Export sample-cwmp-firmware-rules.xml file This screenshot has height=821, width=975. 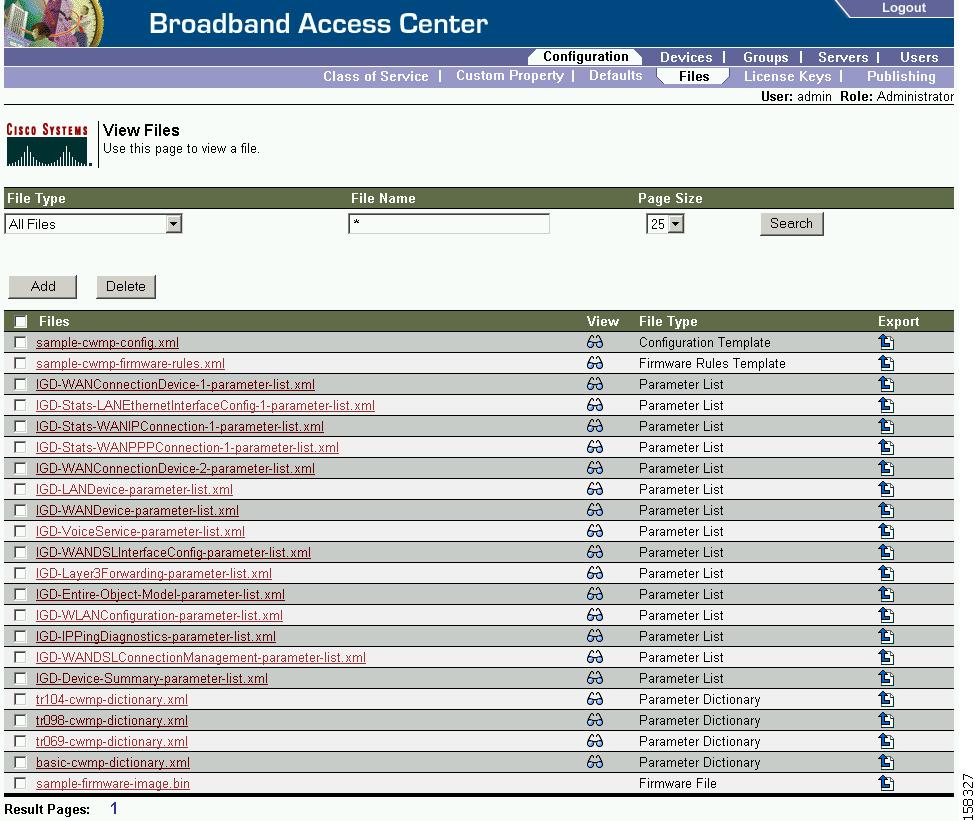tap(886, 363)
